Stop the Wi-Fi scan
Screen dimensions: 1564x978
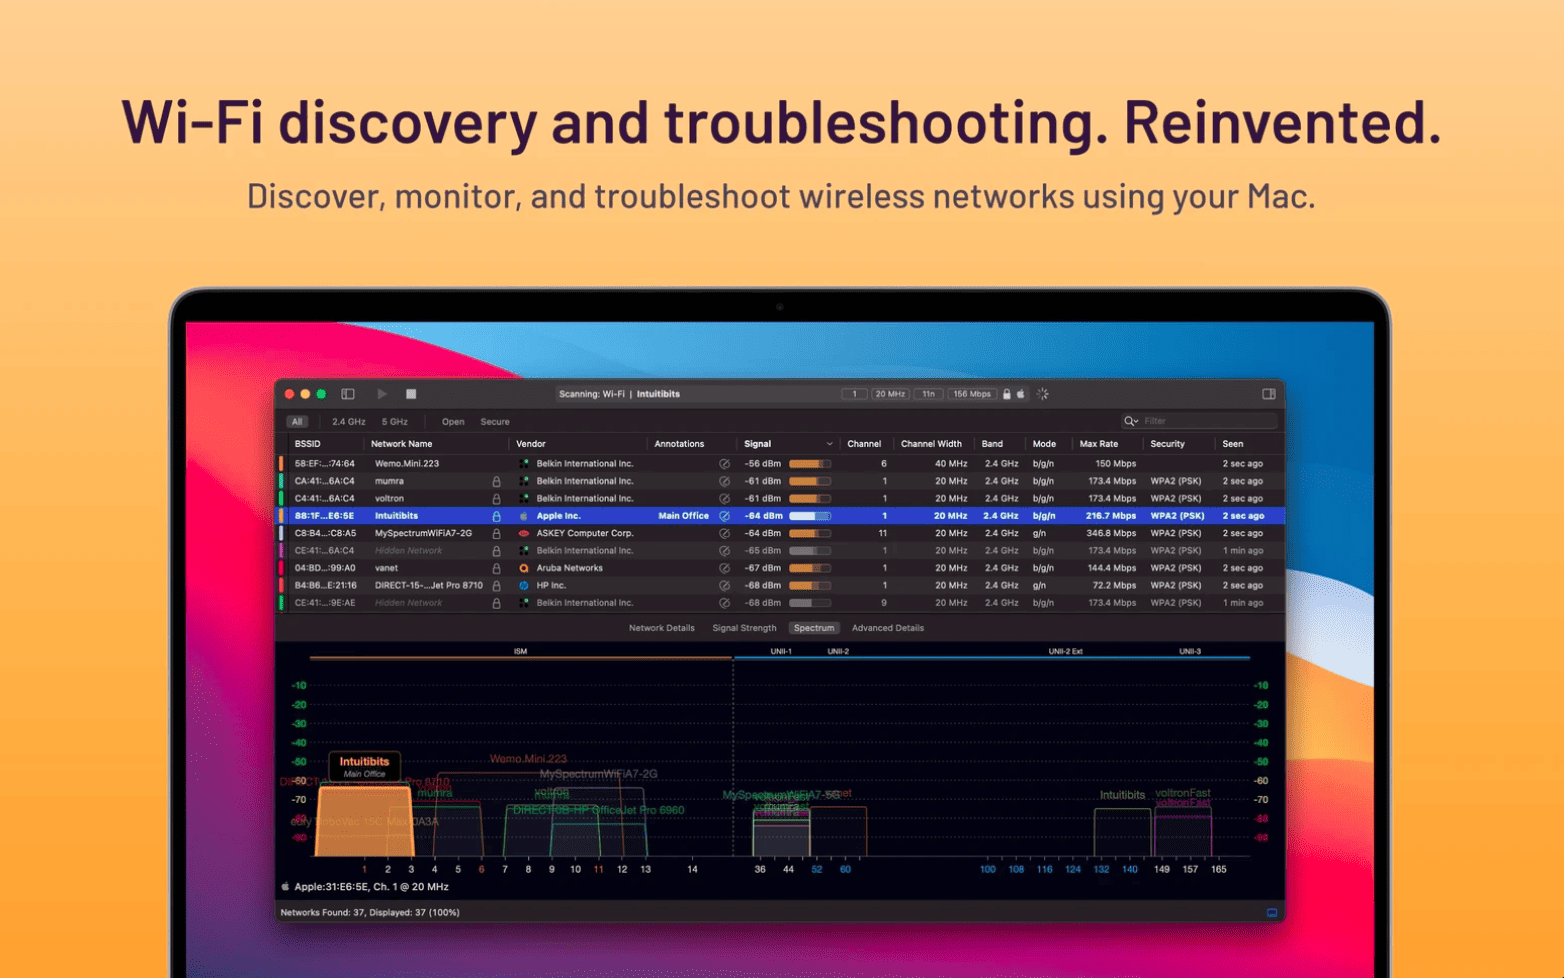411,394
